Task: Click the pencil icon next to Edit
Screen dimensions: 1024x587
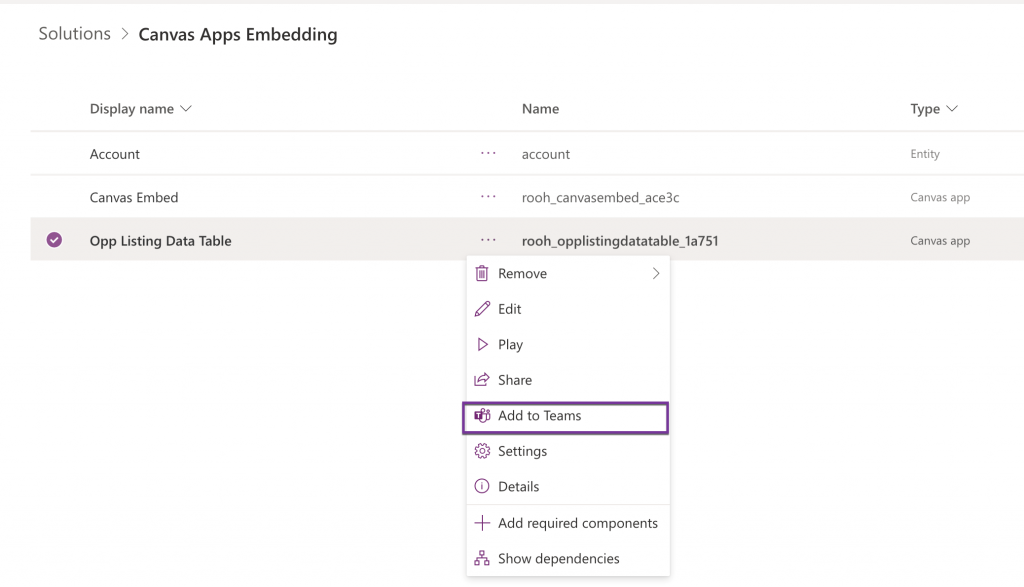Action: tap(484, 309)
